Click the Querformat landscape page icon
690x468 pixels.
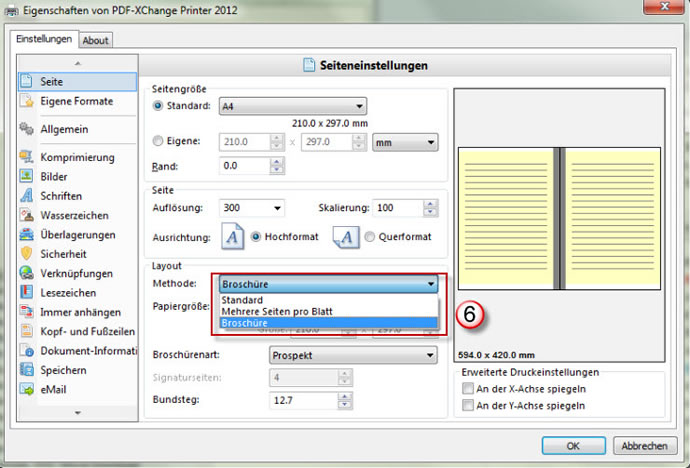click(346, 237)
